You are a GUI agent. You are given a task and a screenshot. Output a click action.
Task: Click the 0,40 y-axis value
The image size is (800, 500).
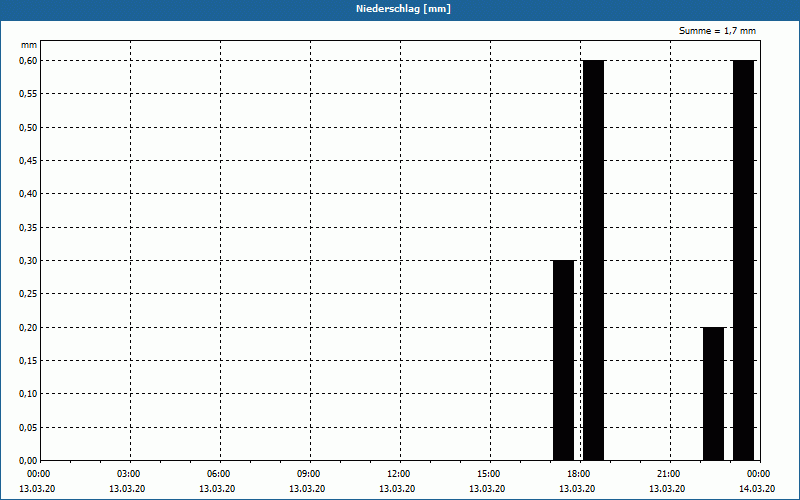pos(28,194)
